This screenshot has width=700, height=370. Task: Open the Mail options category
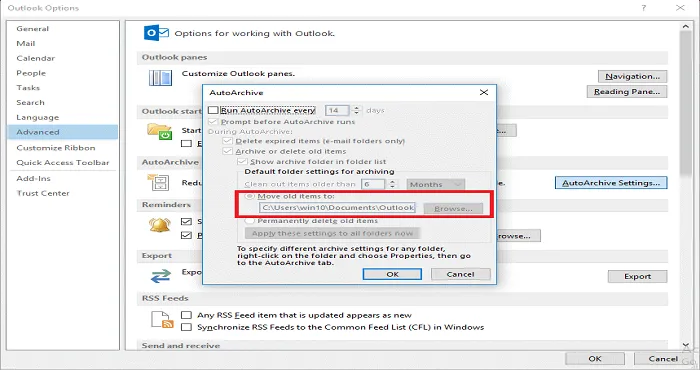pos(26,43)
